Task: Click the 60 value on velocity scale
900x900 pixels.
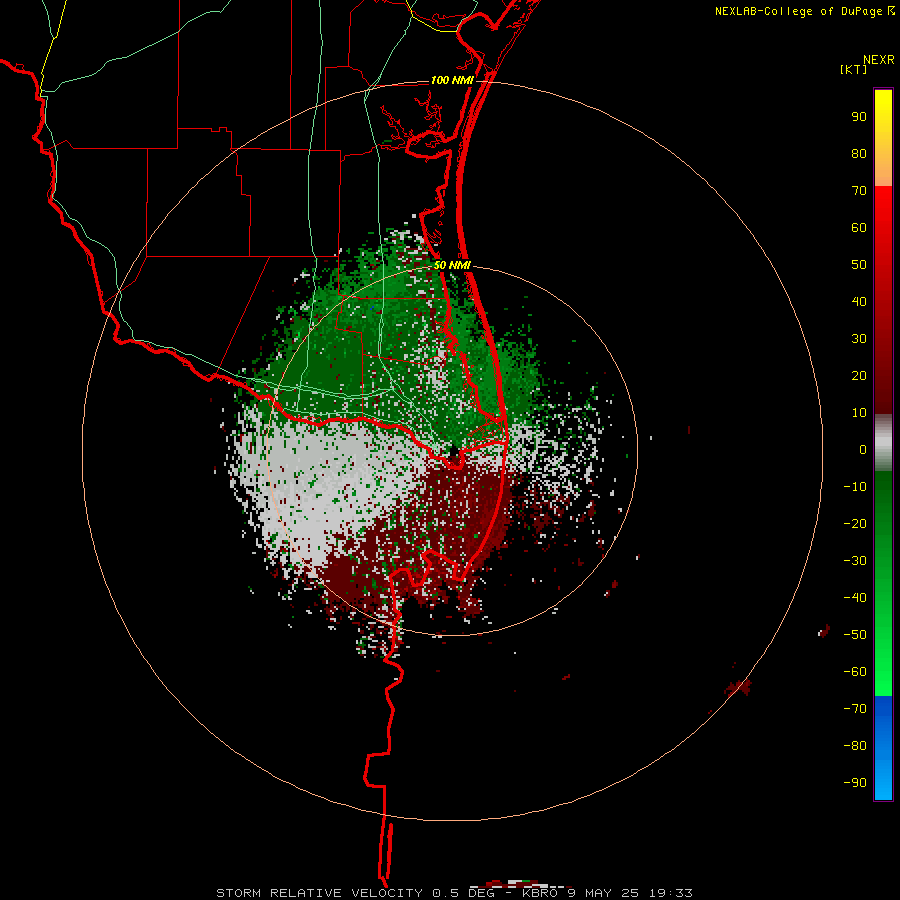Action: (859, 228)
